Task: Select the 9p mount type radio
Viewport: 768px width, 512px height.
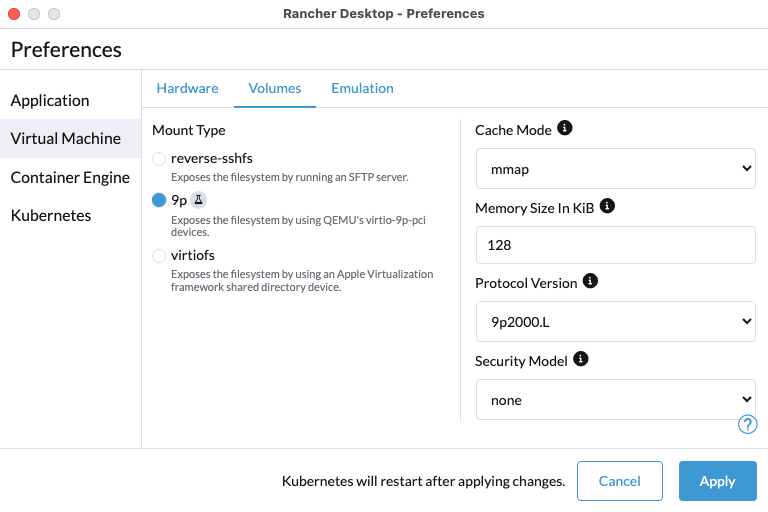Action: (159, 200)
